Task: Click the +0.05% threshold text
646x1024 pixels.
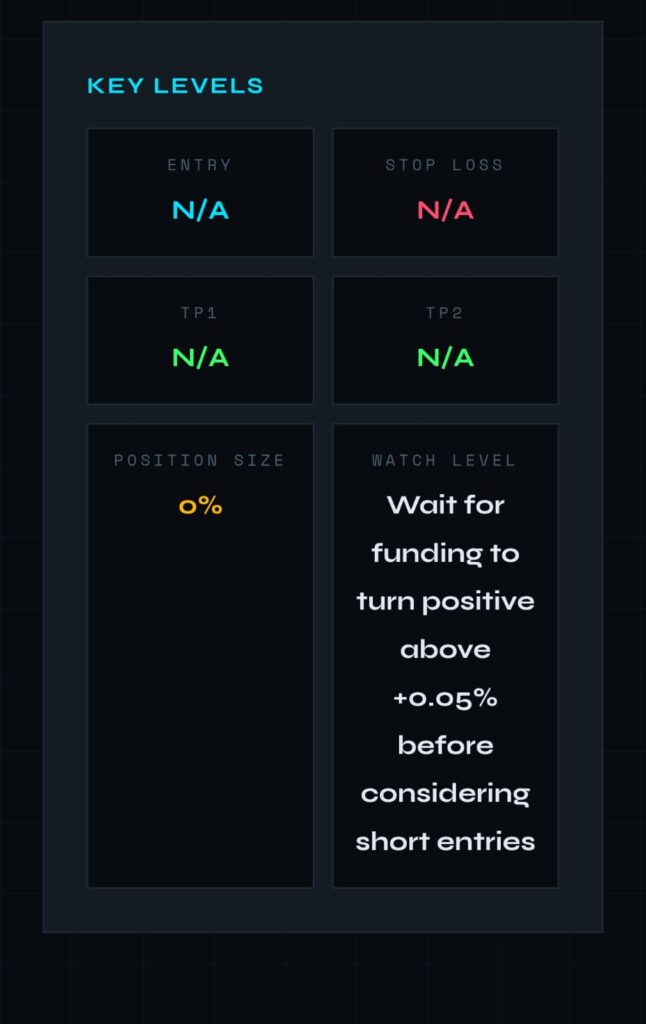Action: pos(445,698)
